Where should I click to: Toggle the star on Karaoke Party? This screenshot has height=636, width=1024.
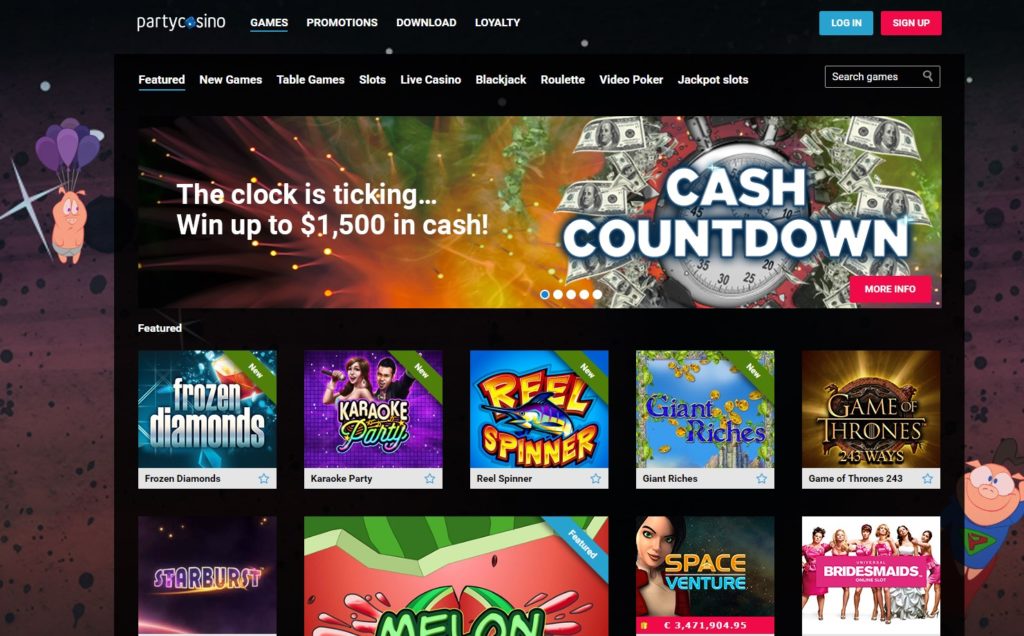coord(430,479)
